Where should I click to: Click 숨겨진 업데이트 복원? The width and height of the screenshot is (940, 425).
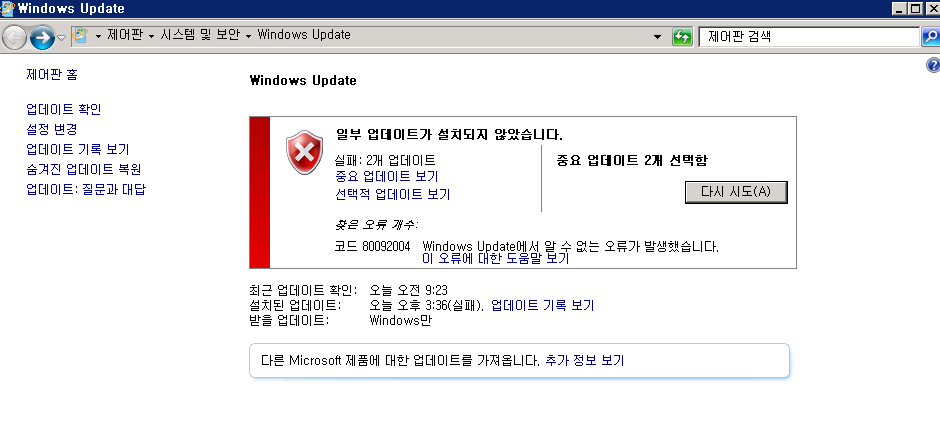click(x=84, y=170)
